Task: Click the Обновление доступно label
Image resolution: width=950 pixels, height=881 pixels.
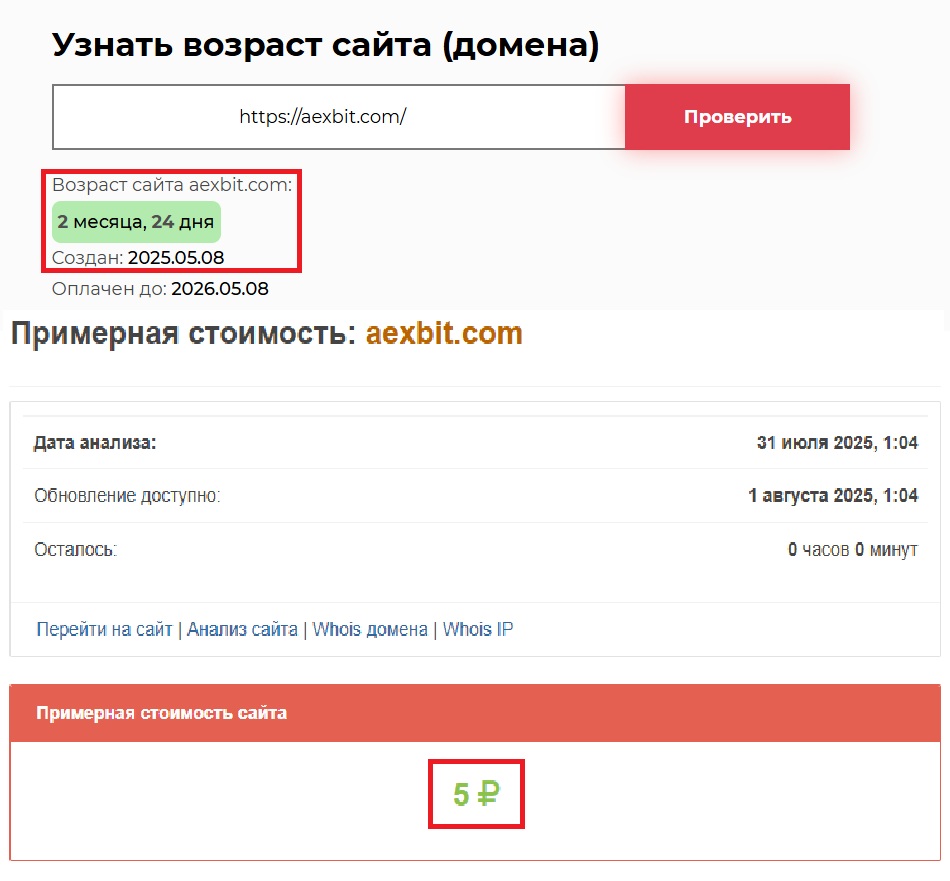Action: tap(127, 496)
